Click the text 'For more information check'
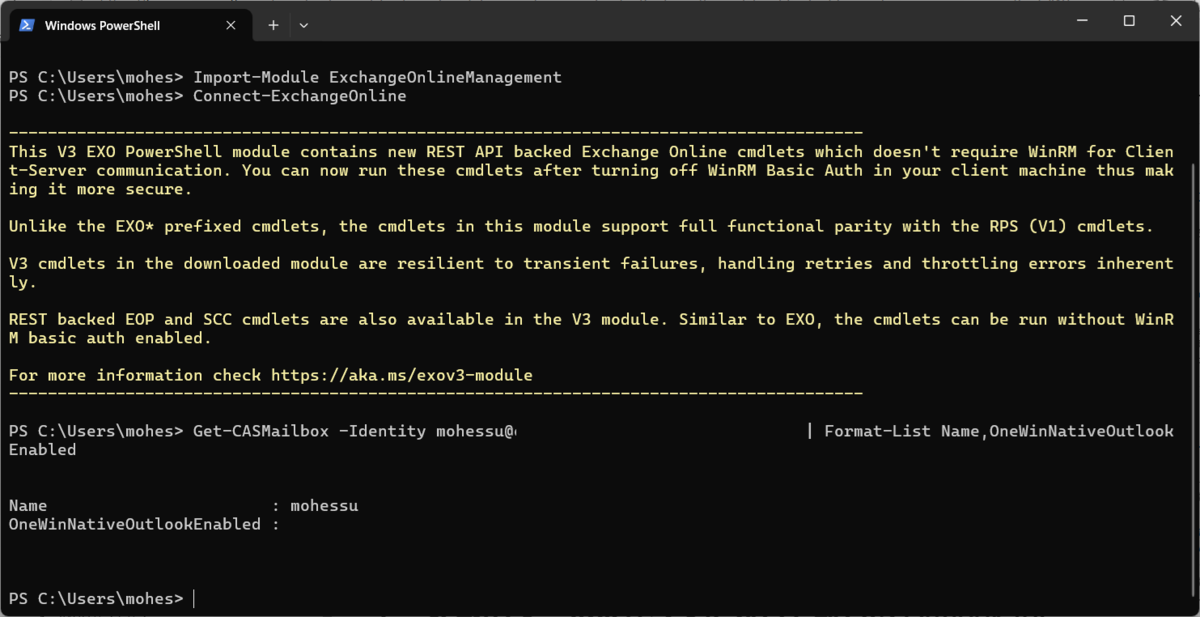The image size is (1200, 617). click(135, 376)
